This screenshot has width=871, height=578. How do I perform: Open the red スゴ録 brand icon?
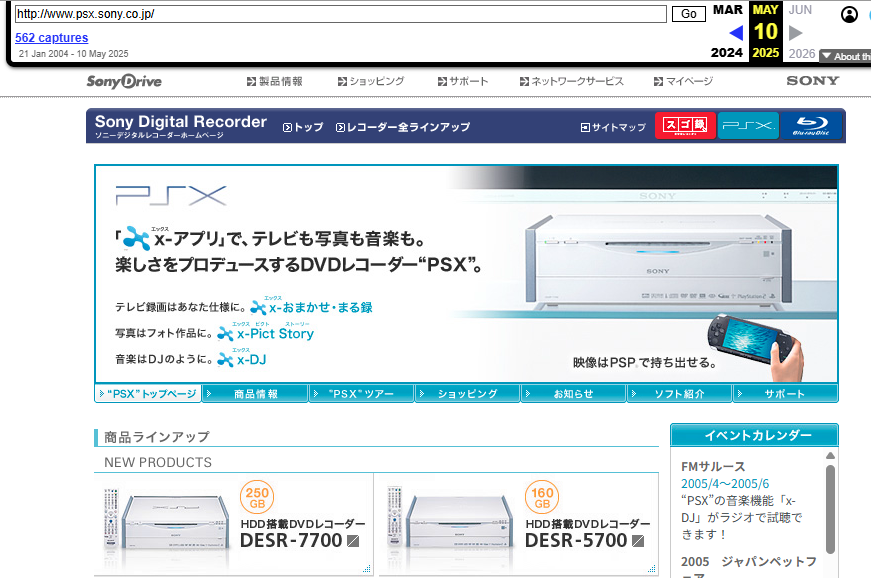tap(685, 125)
